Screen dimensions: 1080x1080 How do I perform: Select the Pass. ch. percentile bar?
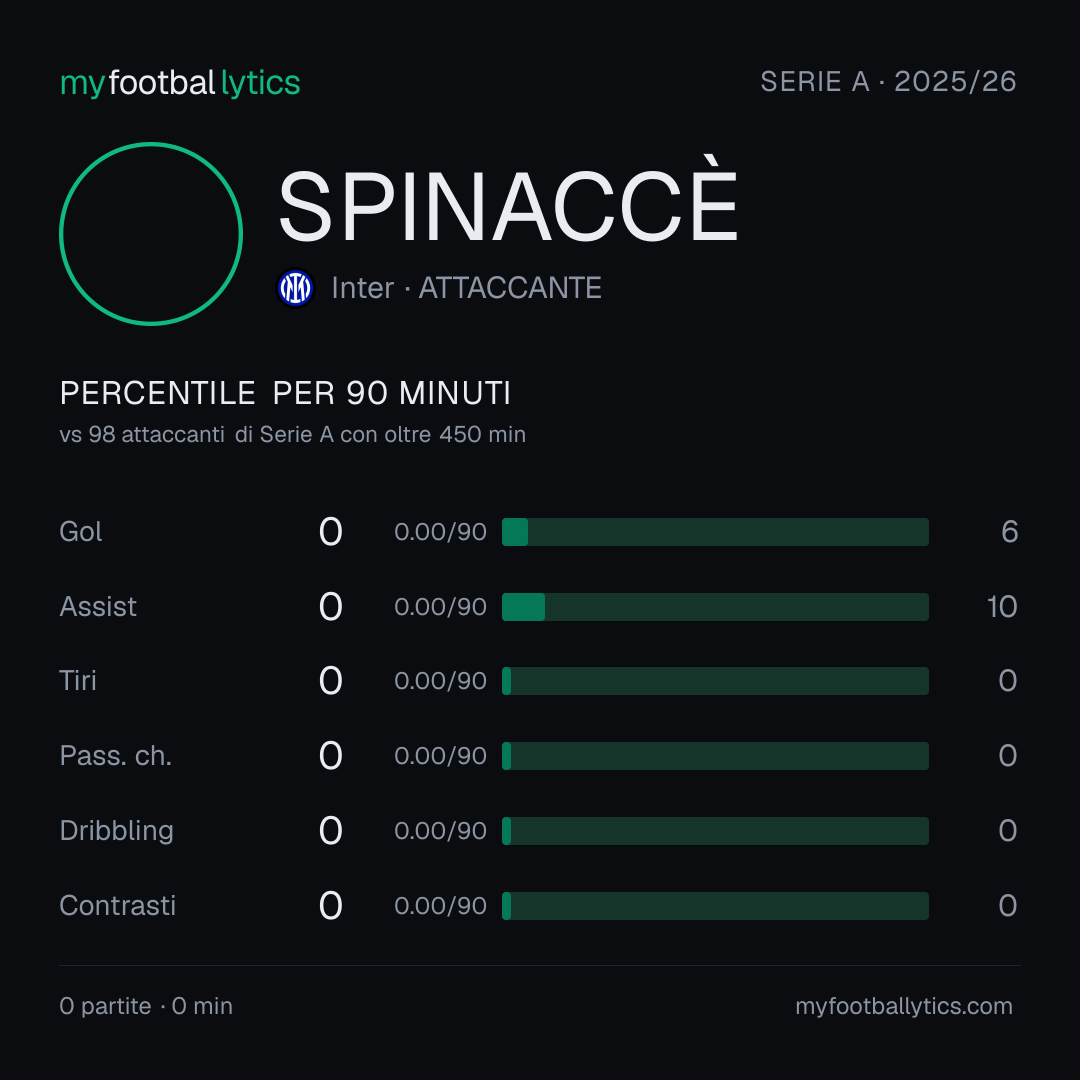click(x=715, y=756)
